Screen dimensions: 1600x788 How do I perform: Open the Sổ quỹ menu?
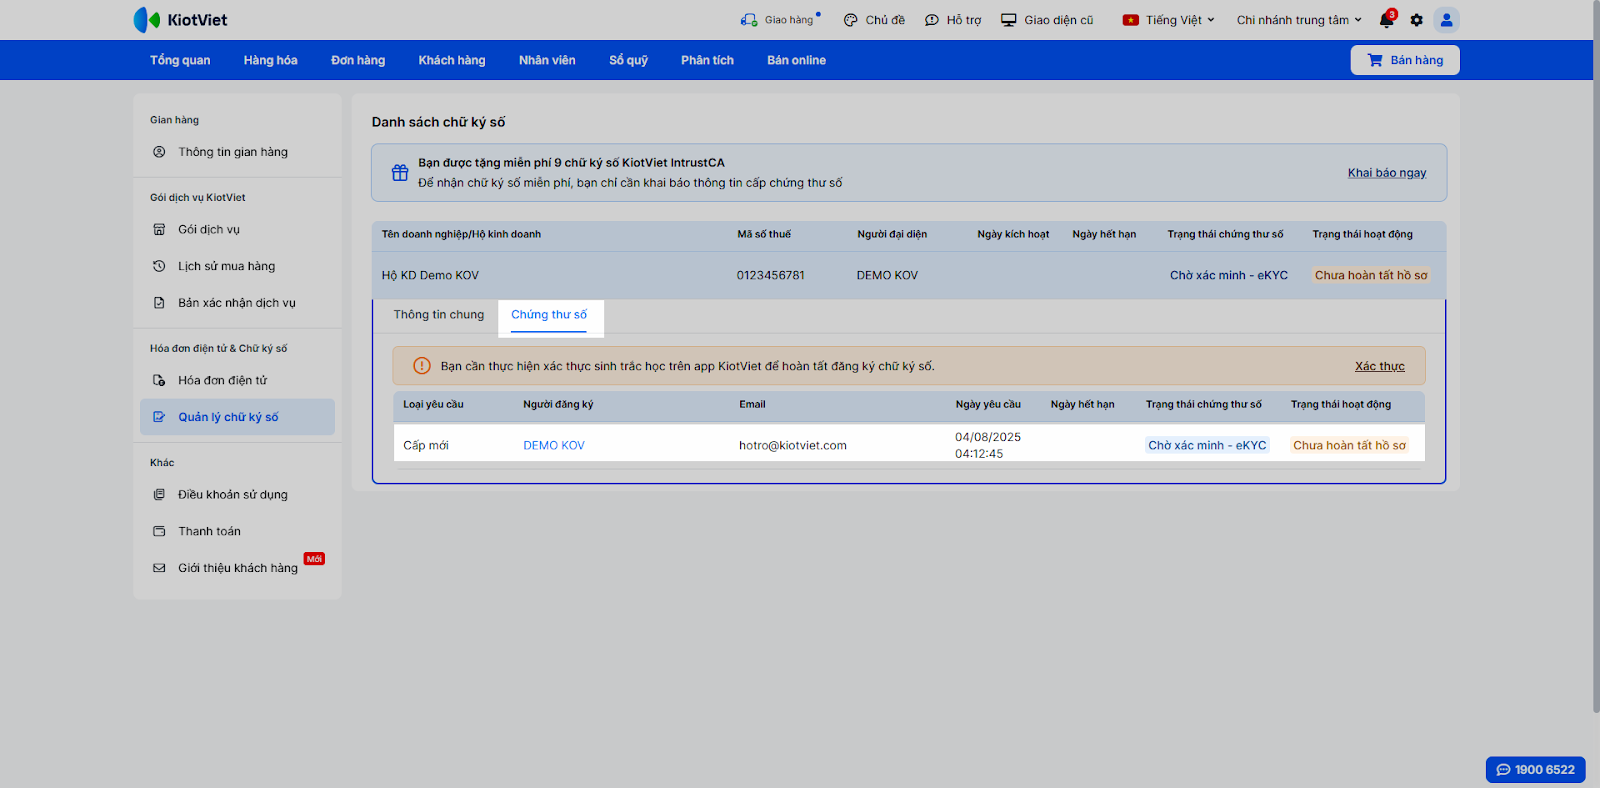629,60
